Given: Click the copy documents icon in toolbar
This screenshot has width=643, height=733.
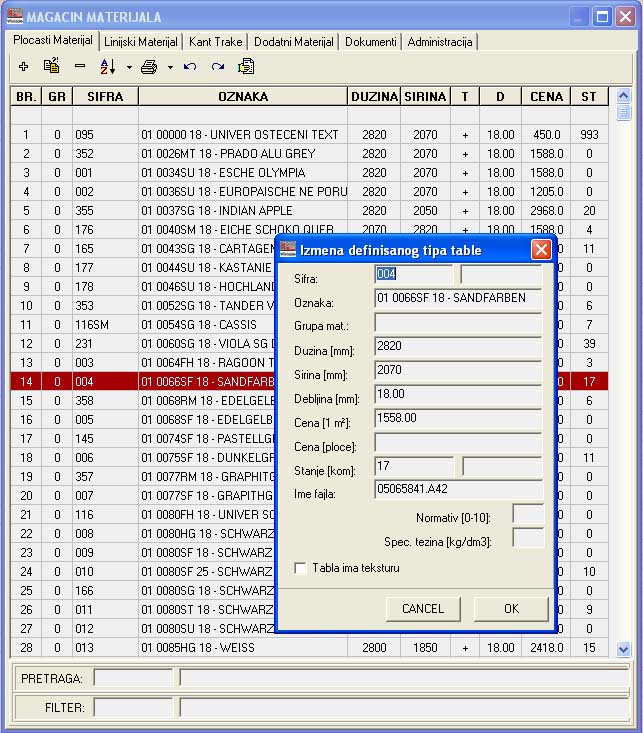Looking at the screenshot, I should pyautogui.click(x=246, y=67).
